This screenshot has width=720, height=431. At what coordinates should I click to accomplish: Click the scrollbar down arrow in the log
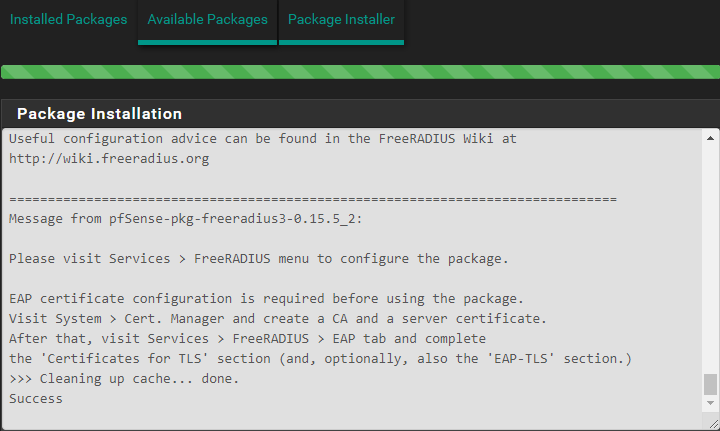tap(710, 403)
